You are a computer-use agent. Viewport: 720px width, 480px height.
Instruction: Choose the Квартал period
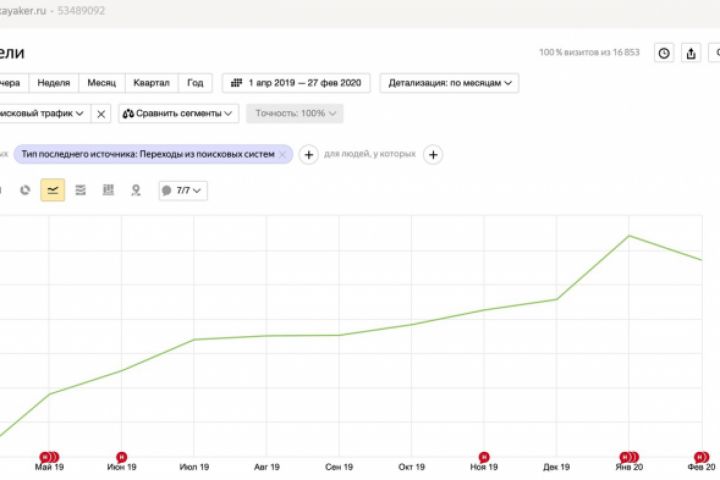click(x=151, y=83)
